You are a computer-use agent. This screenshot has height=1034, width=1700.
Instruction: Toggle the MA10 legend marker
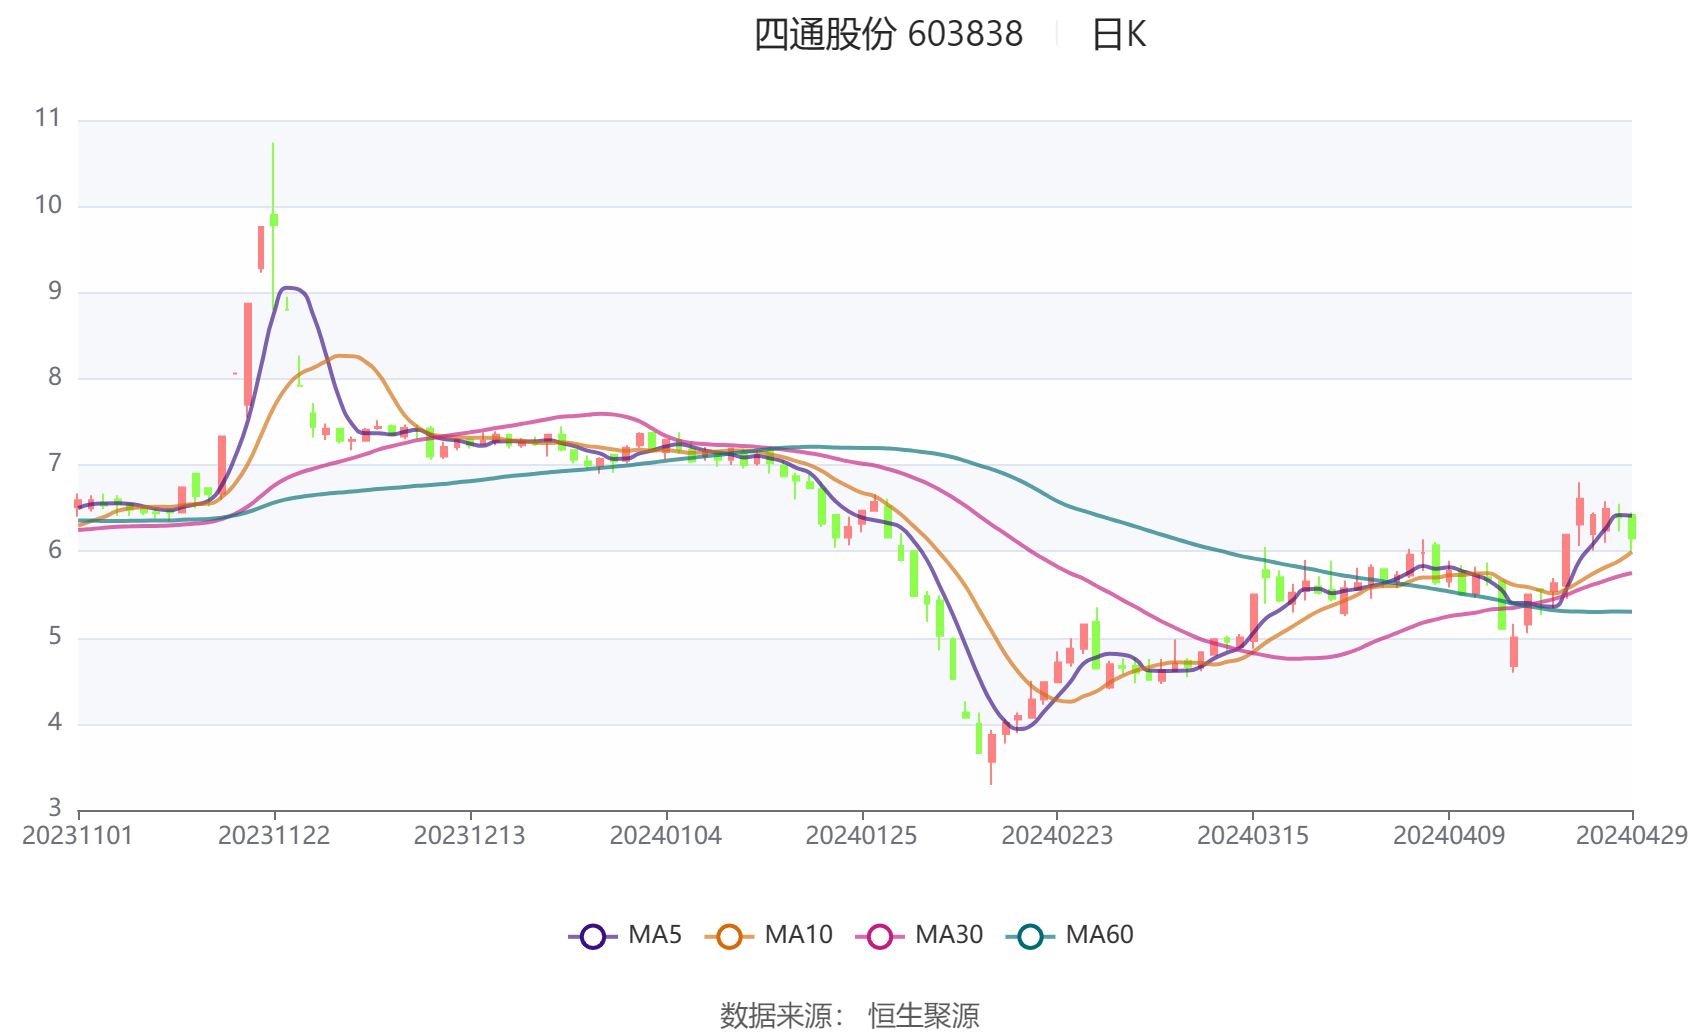pyautogui.click(x=729, y=936)
